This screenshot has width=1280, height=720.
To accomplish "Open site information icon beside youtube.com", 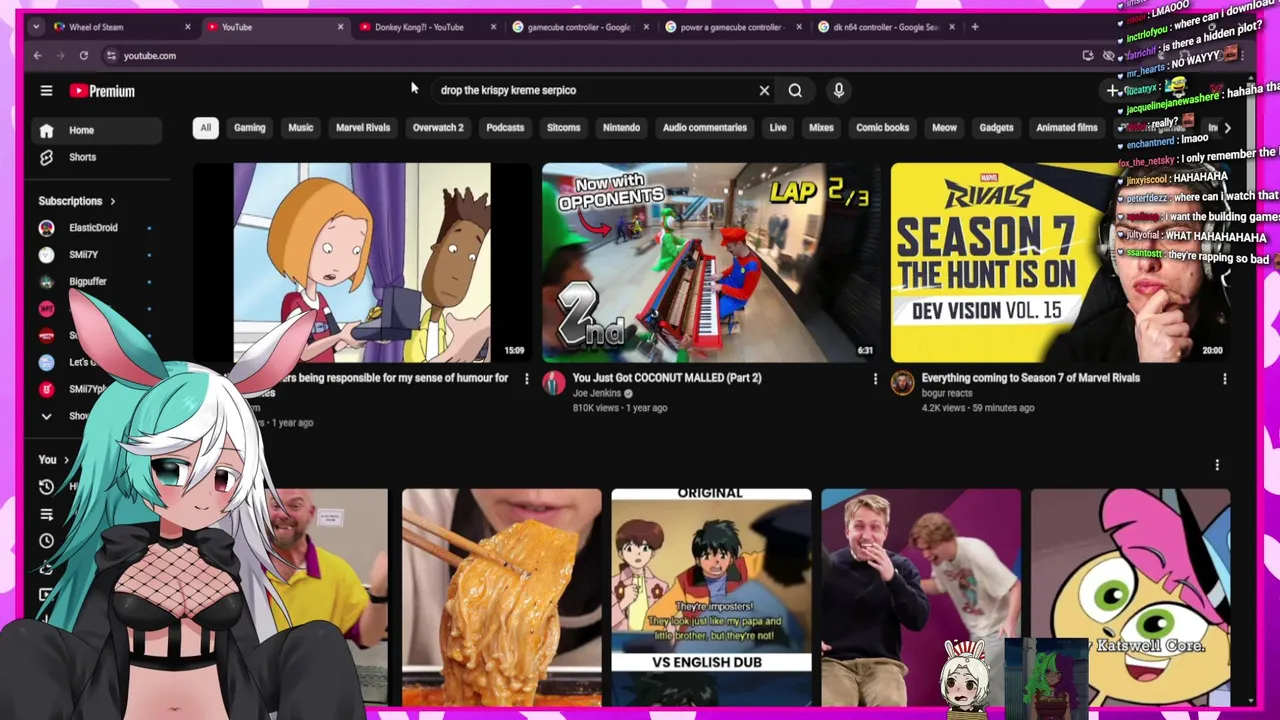I will tap(111, 56).
